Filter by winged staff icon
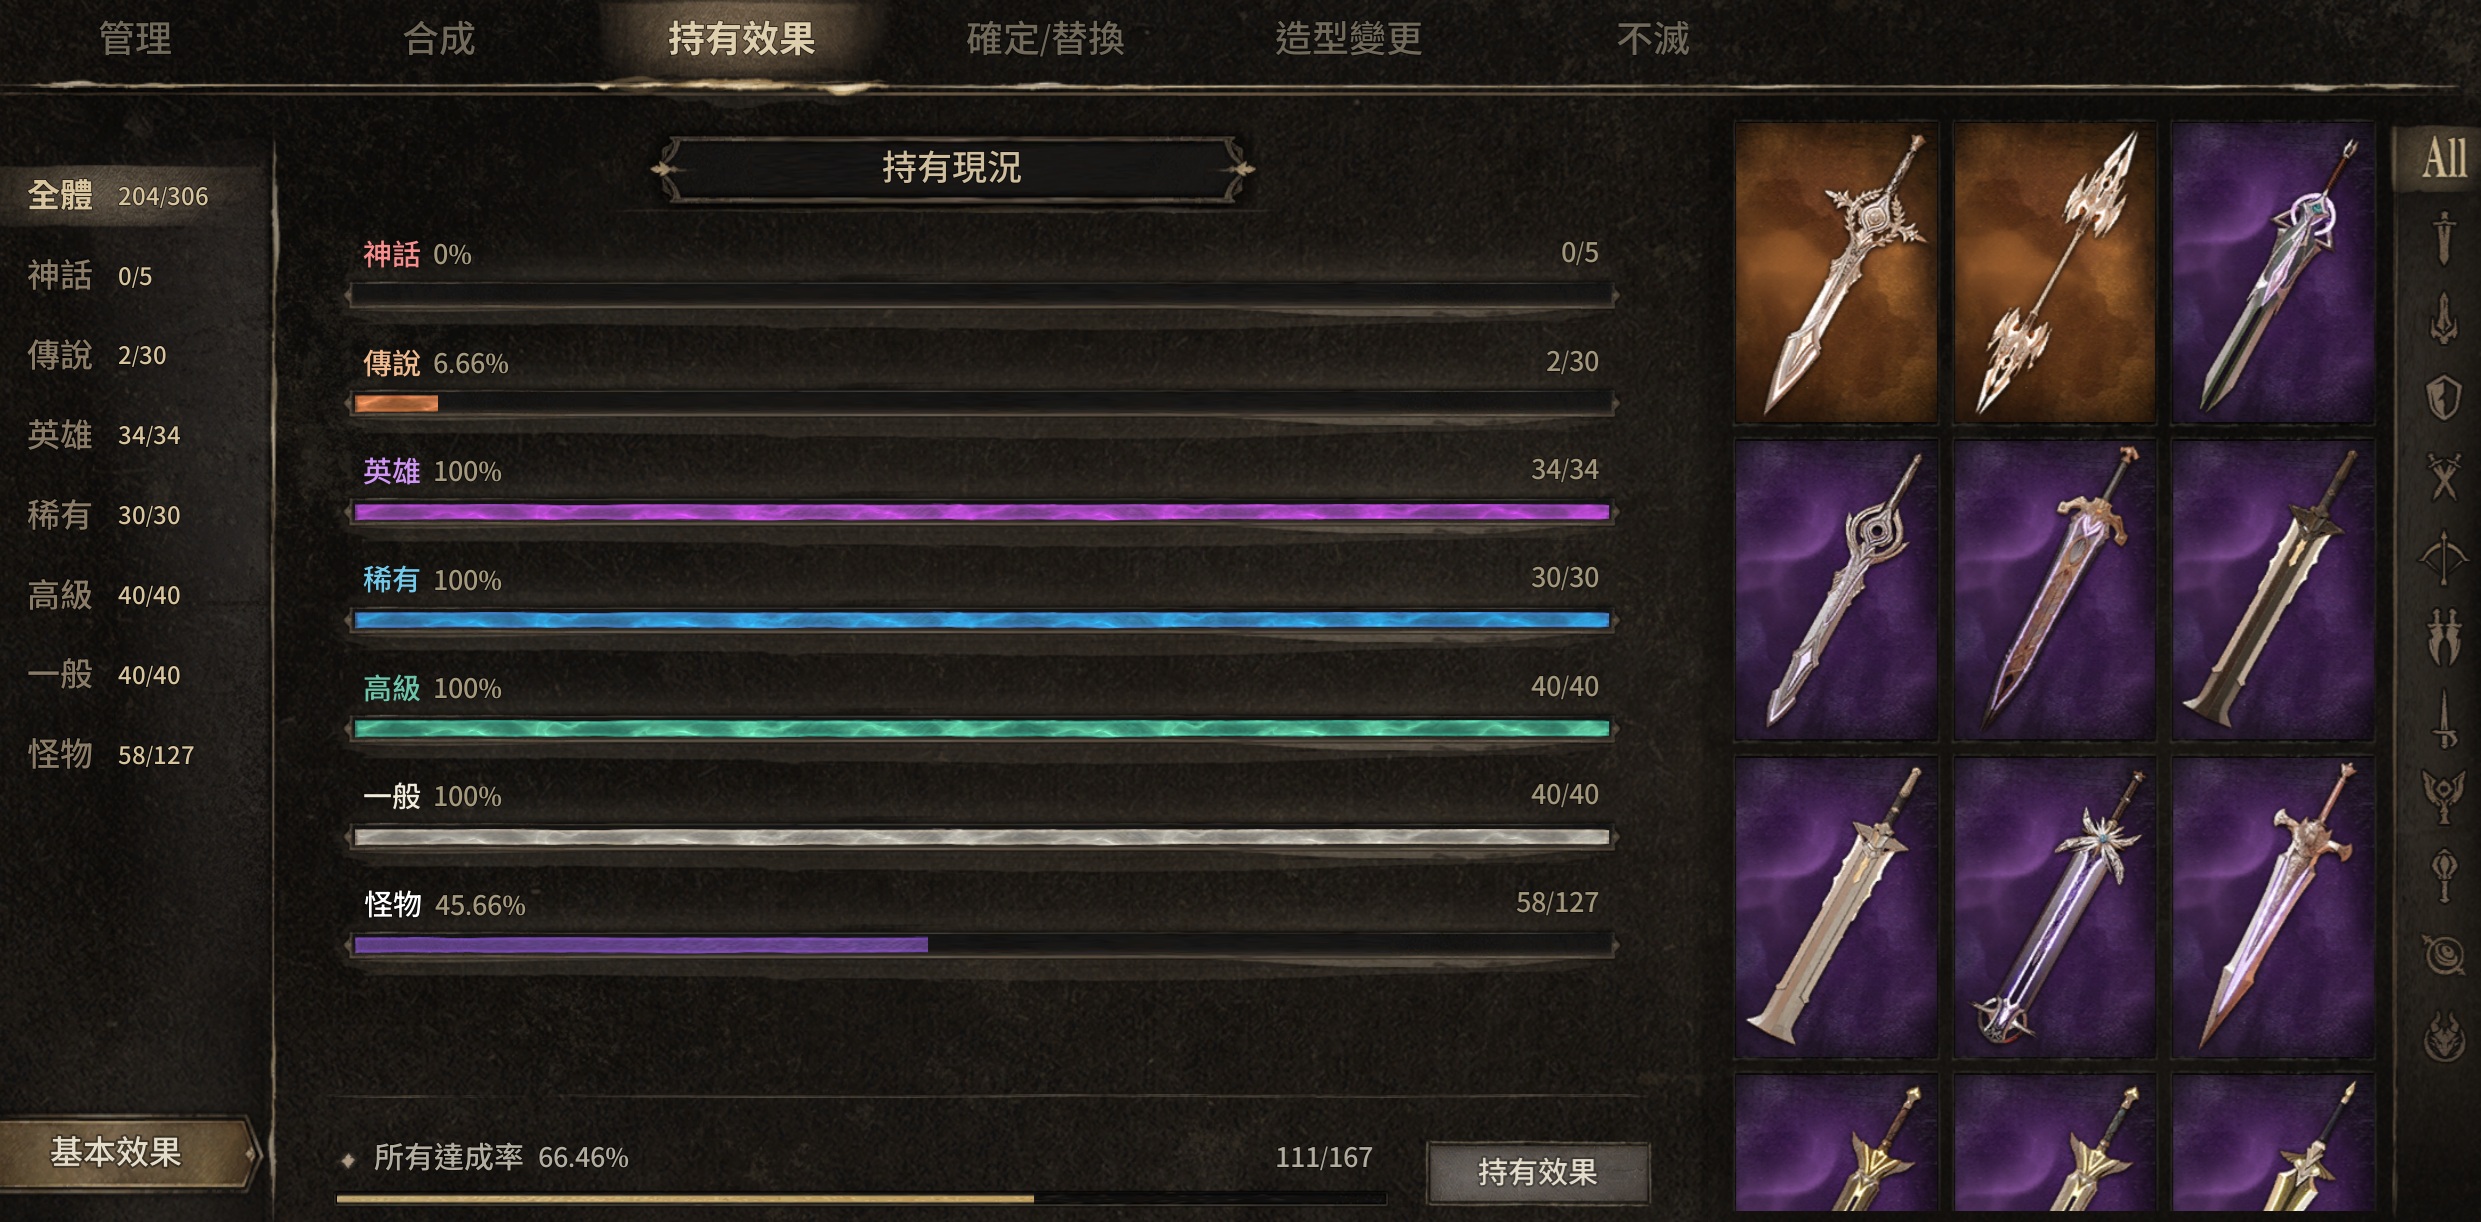 (x=2443, y=796)
